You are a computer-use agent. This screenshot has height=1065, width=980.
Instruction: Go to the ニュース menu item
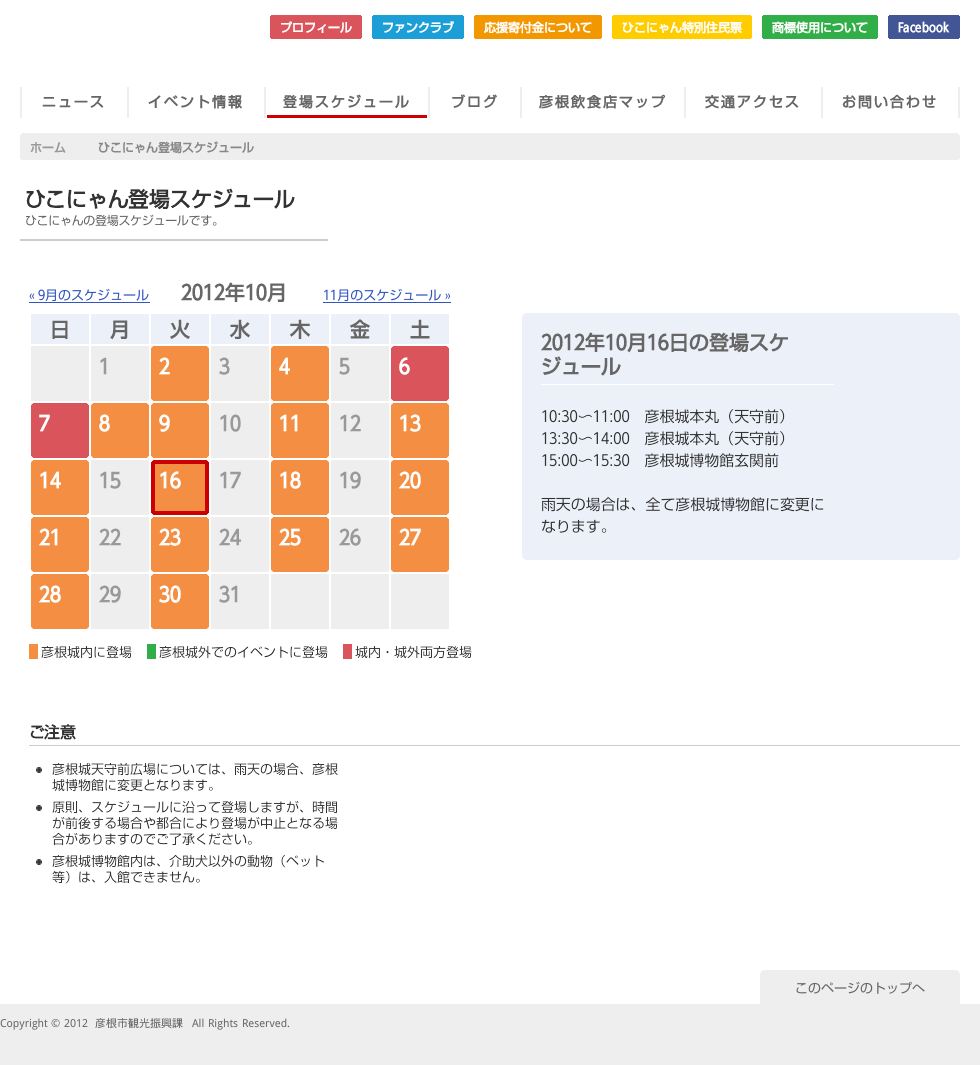click(x=73, y=102)
